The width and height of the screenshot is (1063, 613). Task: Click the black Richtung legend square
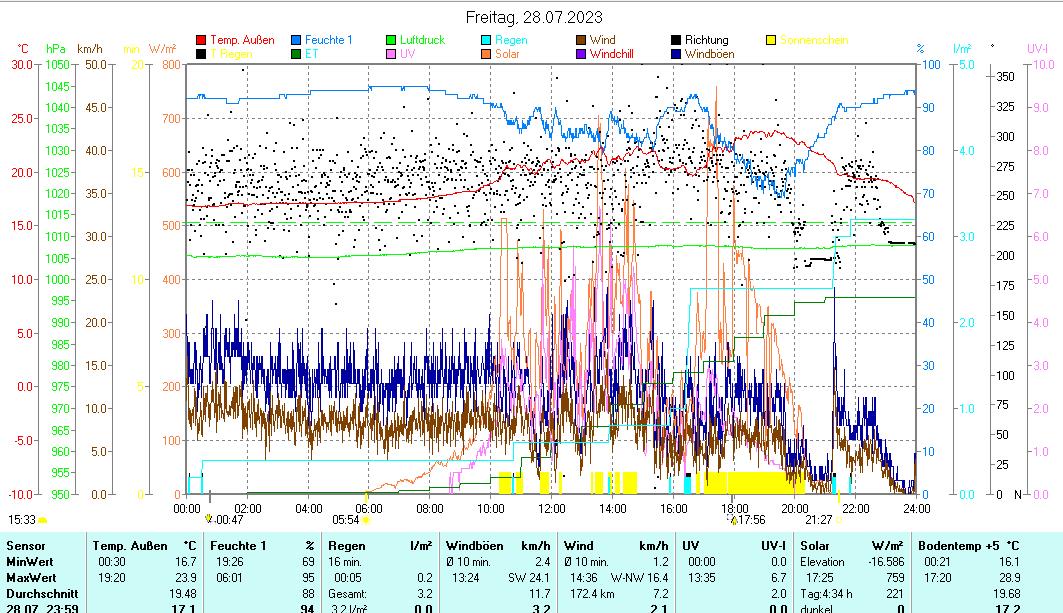click(676, 40)
